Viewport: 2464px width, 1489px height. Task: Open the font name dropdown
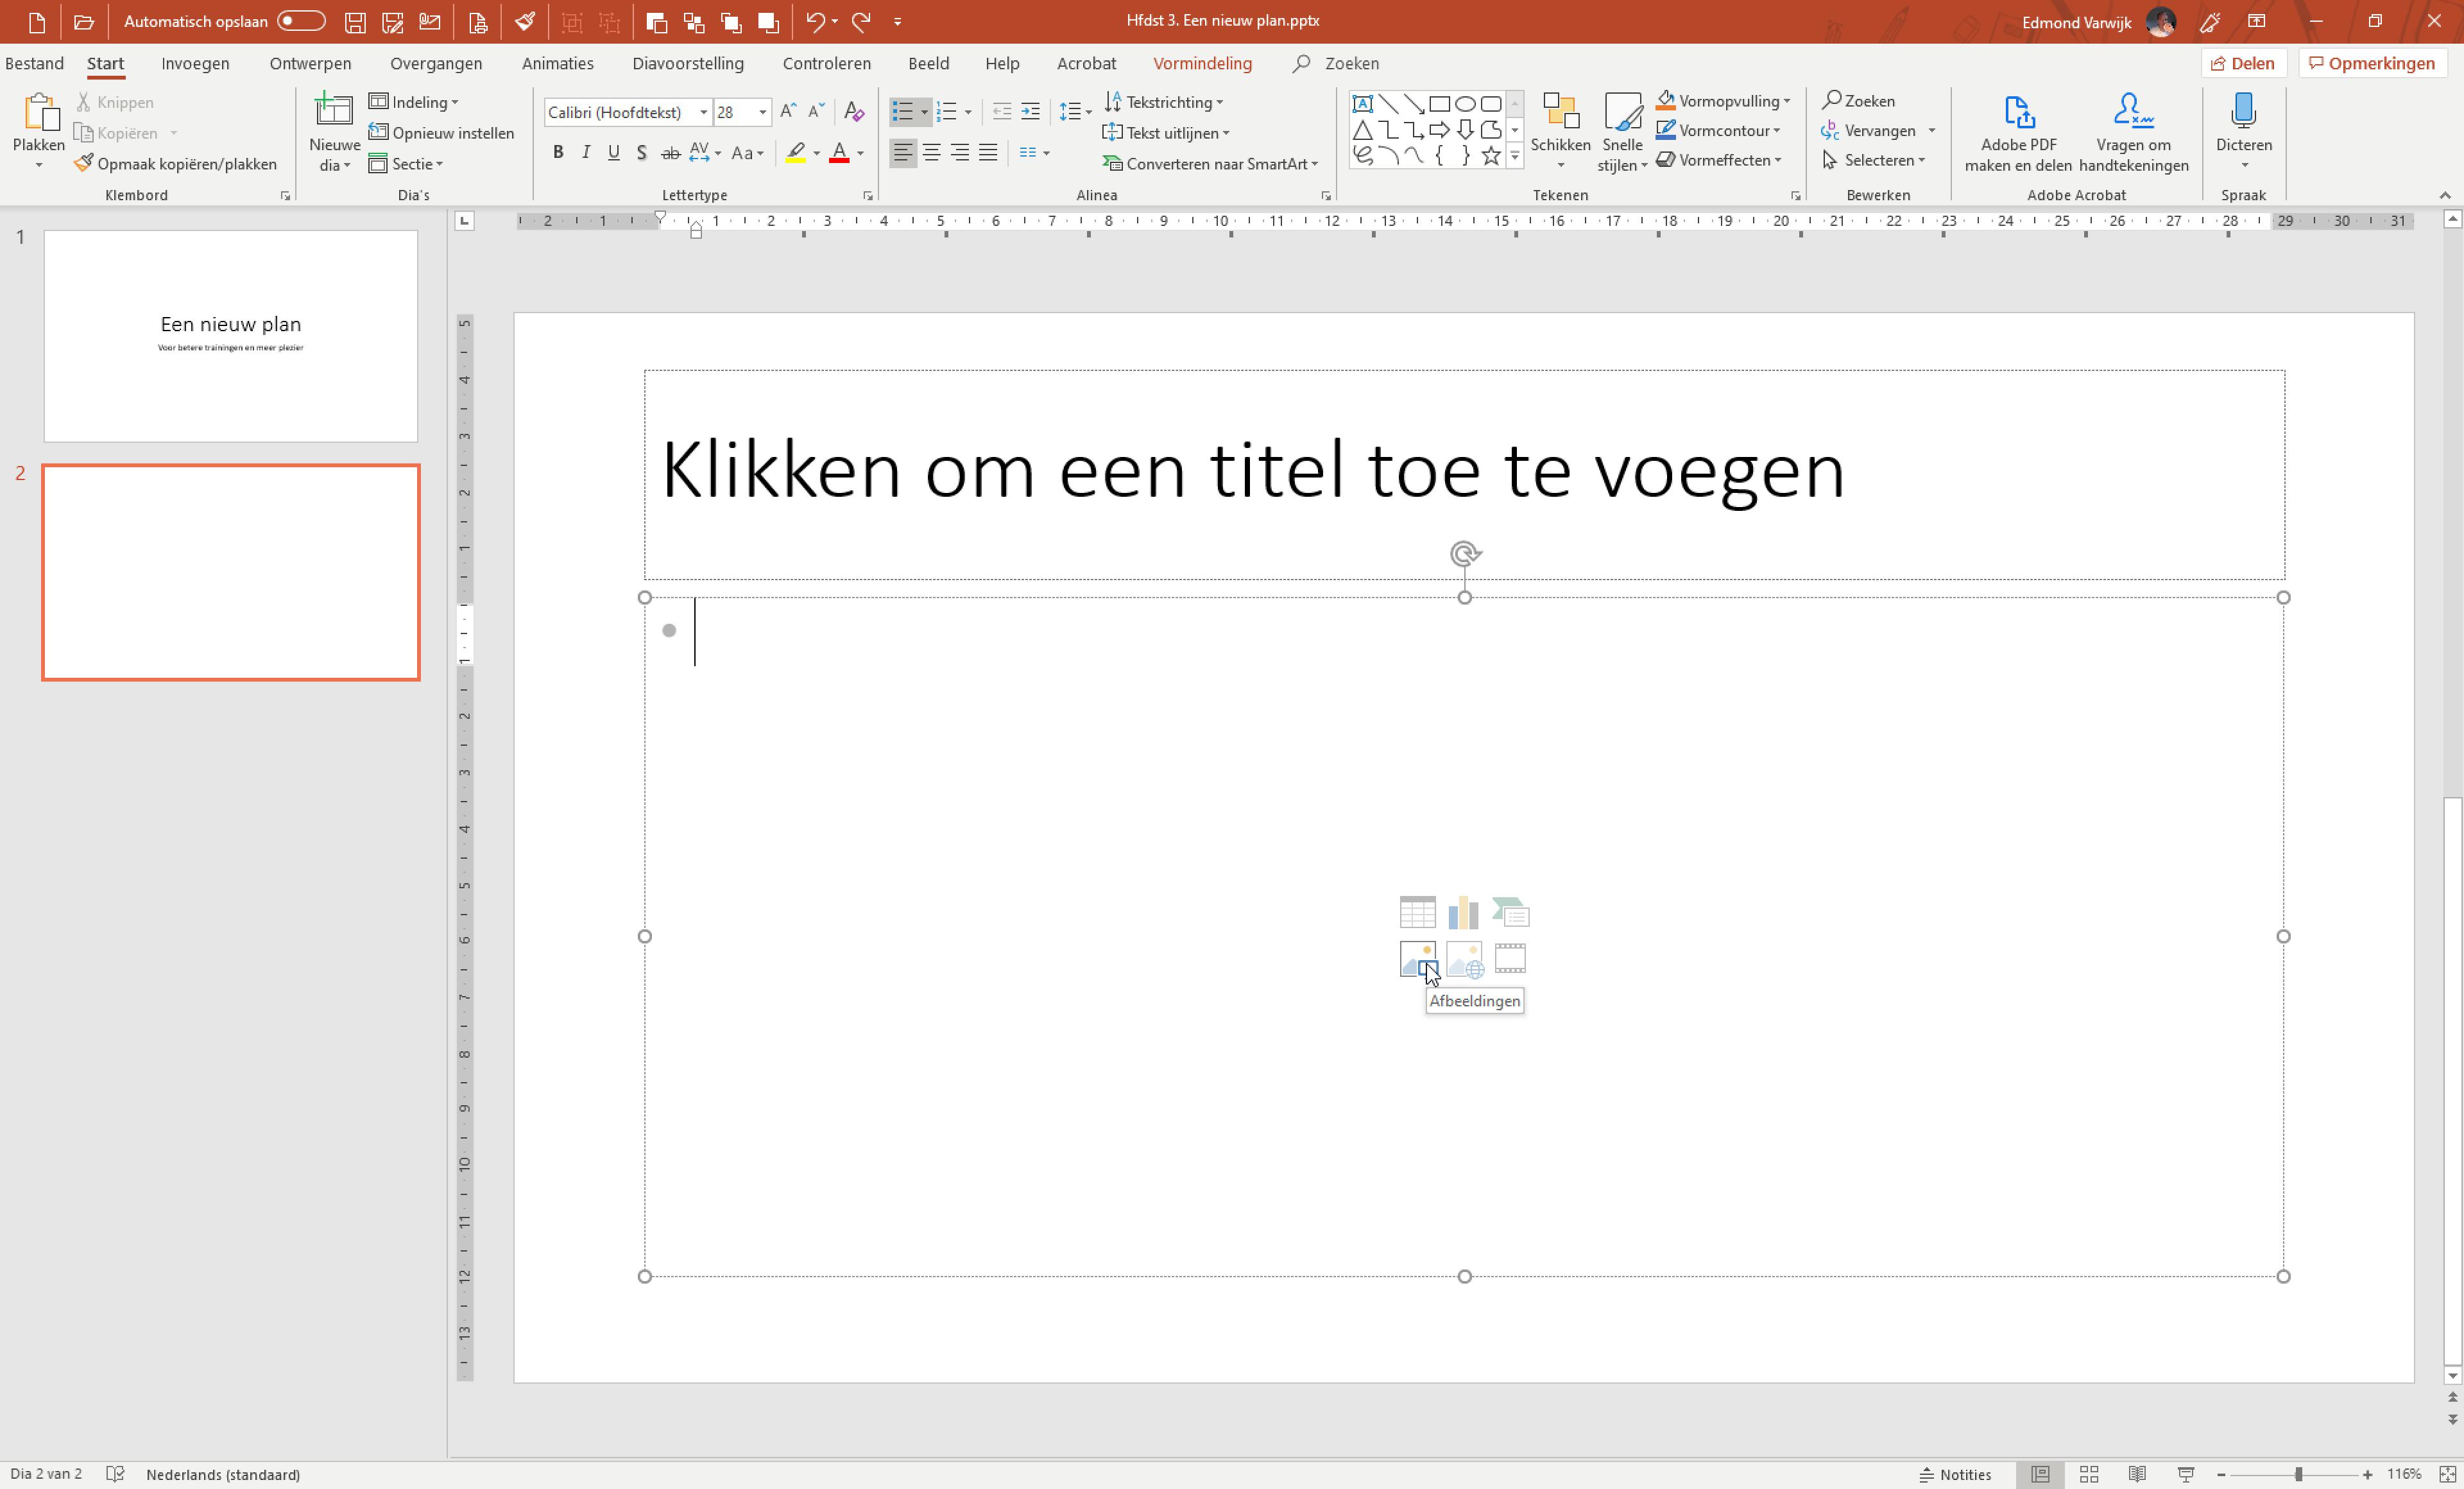(703, 112)
